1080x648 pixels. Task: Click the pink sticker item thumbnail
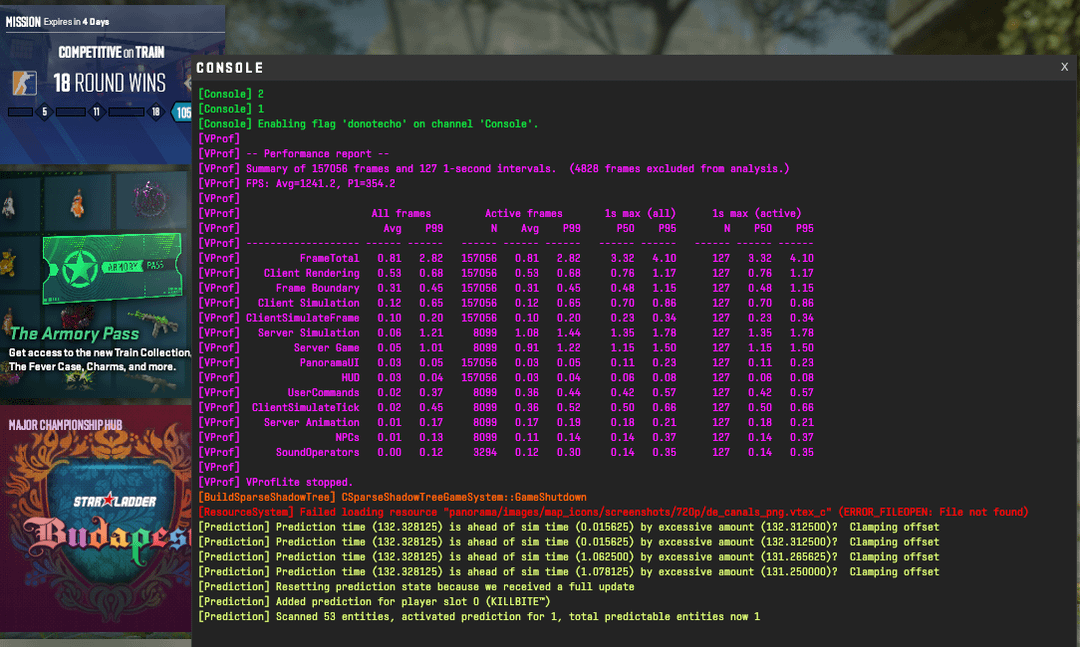pos(151,199)
